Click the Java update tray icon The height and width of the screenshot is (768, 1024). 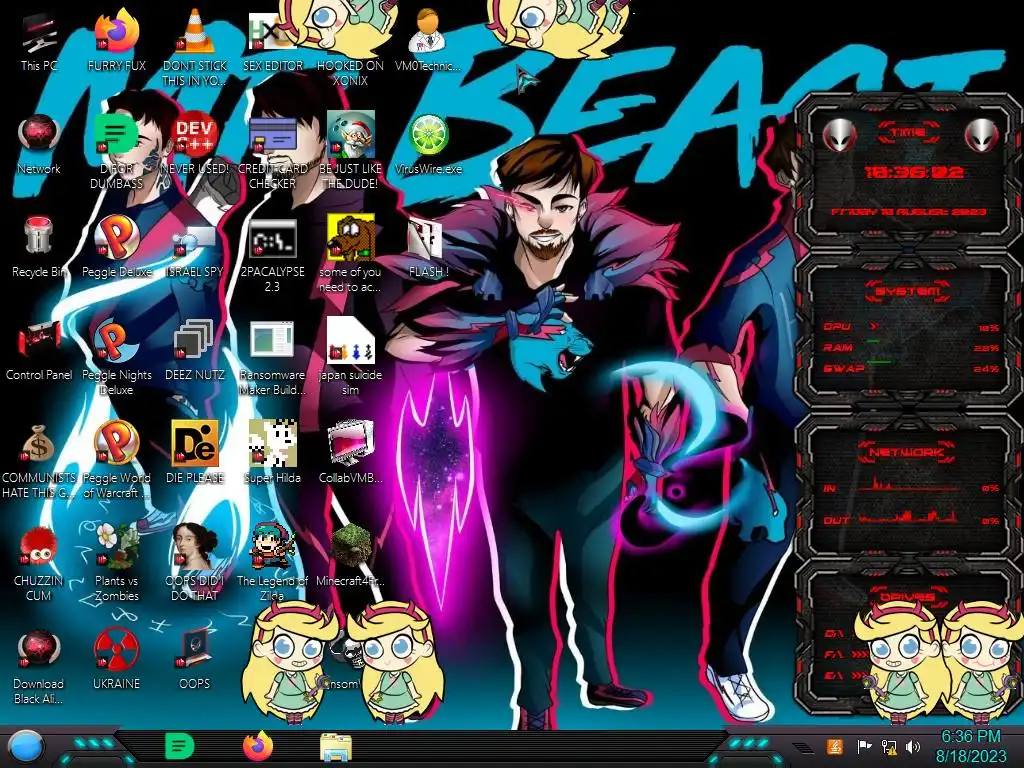[835, 746]
